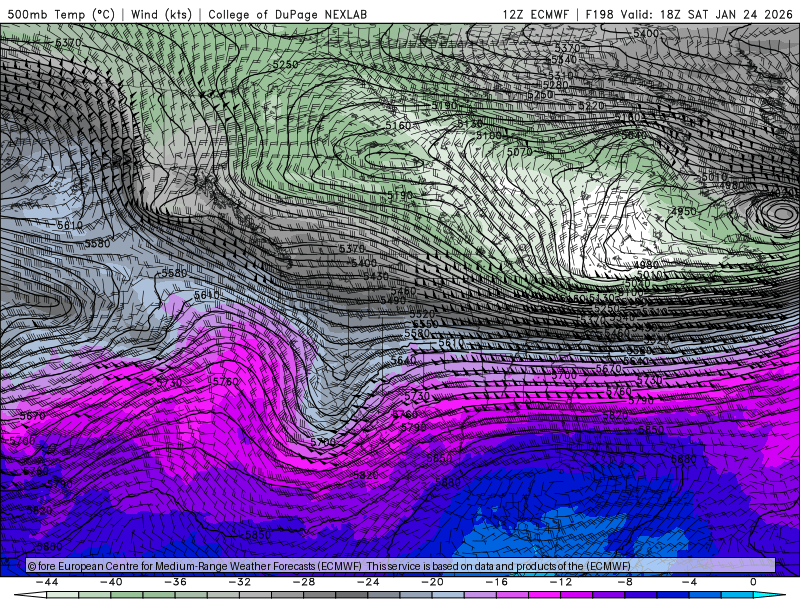
Task: Click the −44 label on color scale
Action: [x=47, y=582]
